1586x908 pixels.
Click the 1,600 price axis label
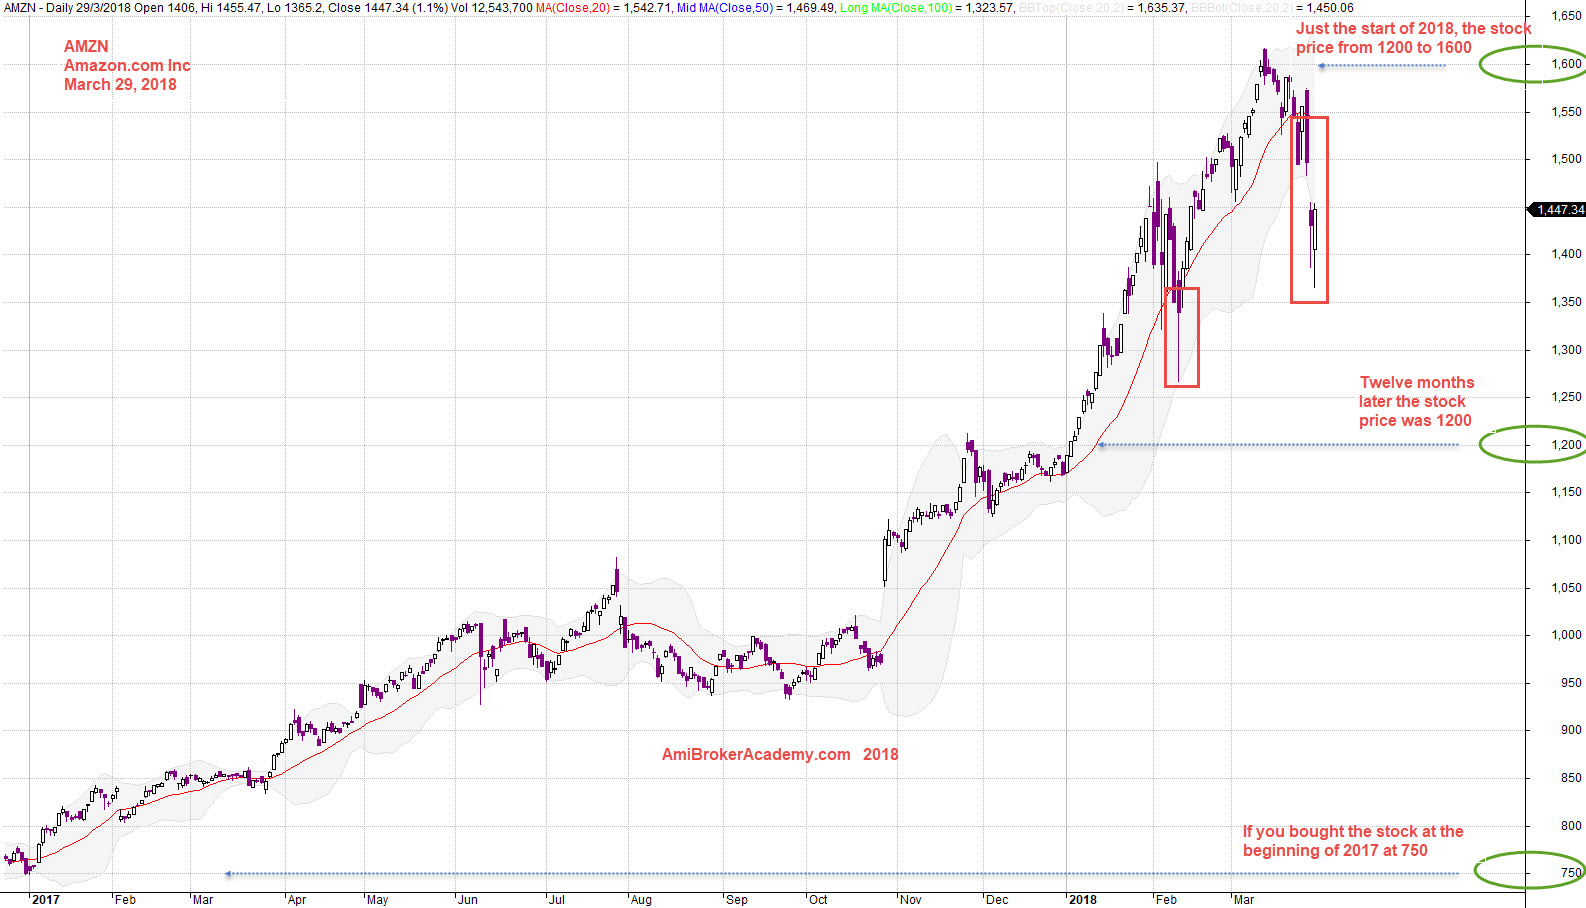[1567, 64]
